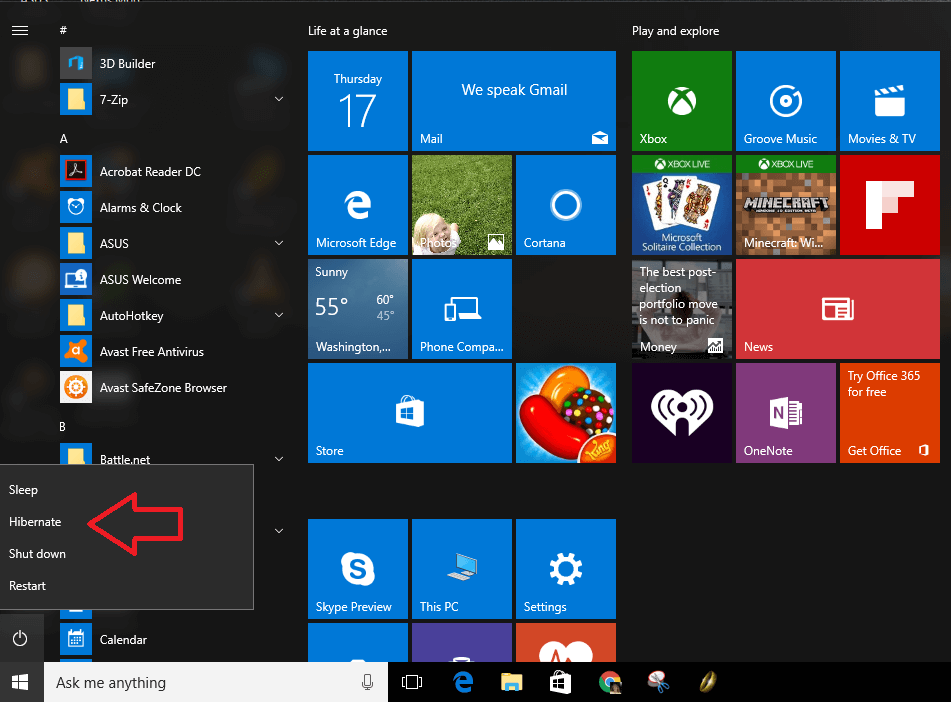Open Edge from the taskbar
The image size is (951, 702).
[x=463, y=682]
